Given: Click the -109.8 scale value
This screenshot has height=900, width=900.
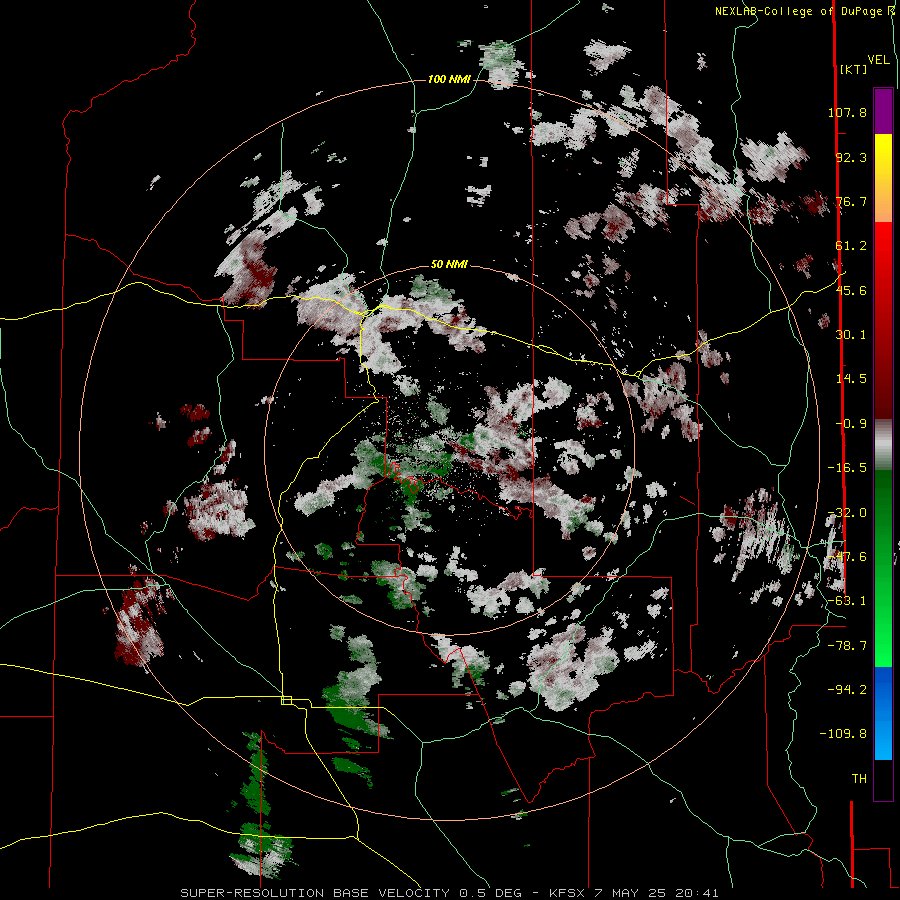Looking at the screenshot, I should (843, 734).
